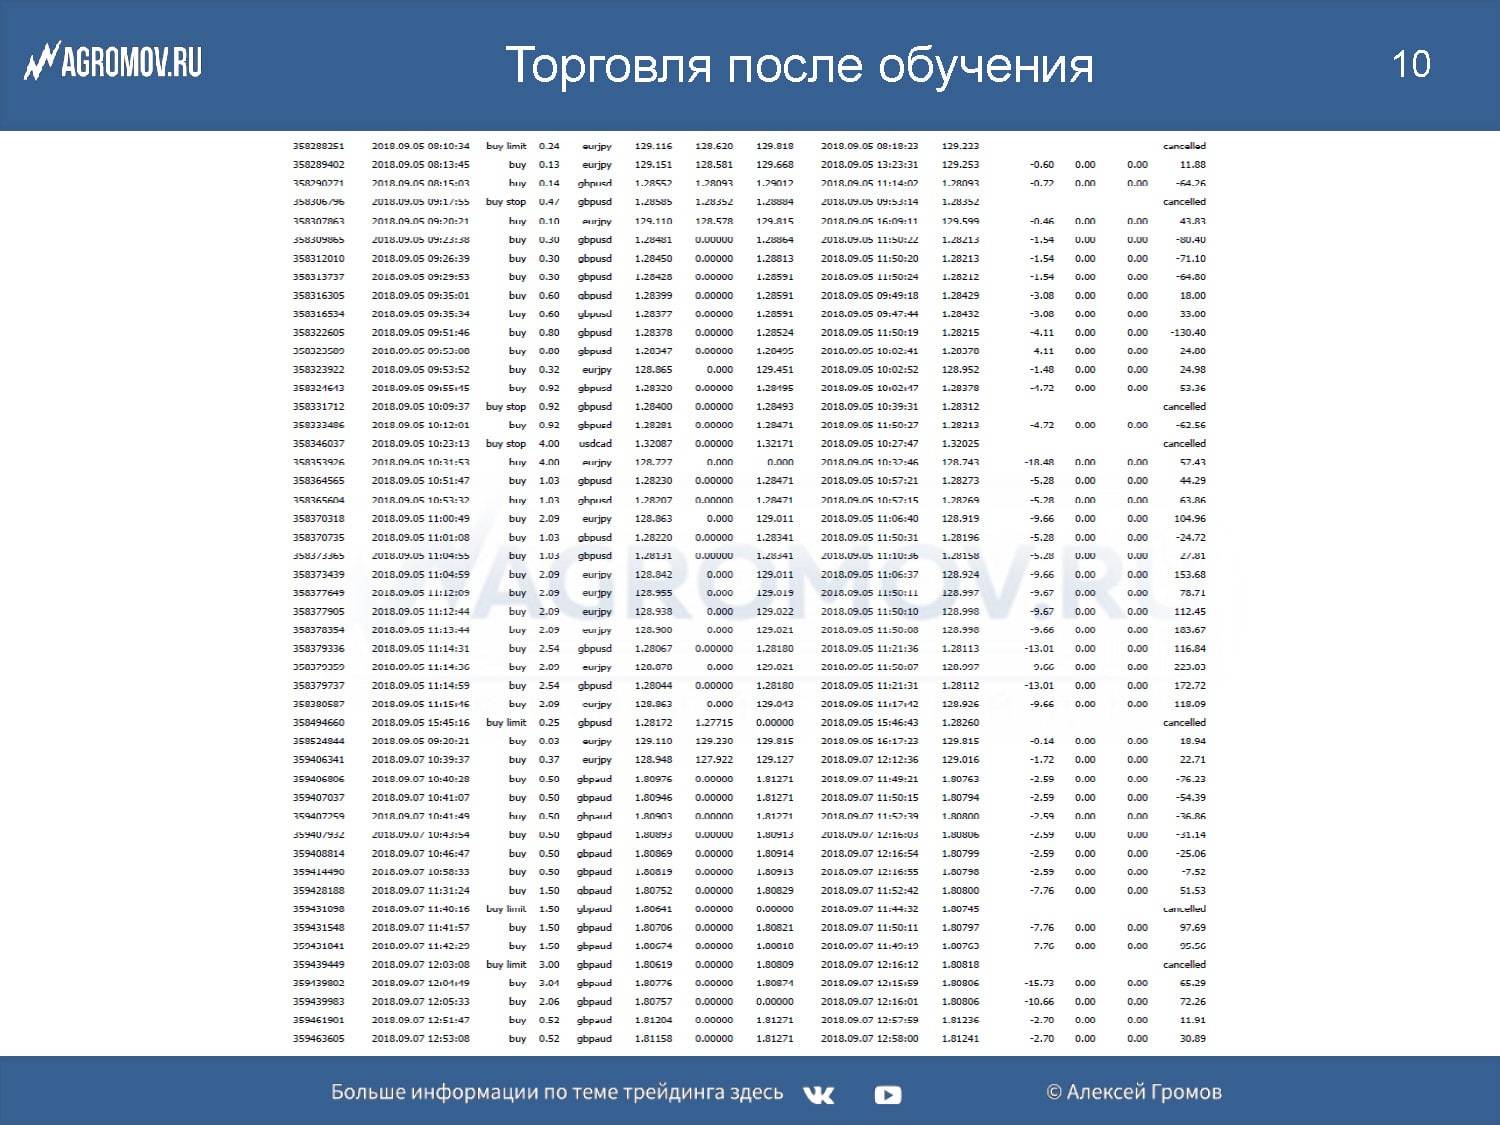Click the AGROMOV.RU logo
Image resolution: width=1500 pixels, height=1125 pixels.
click(113, 62)
